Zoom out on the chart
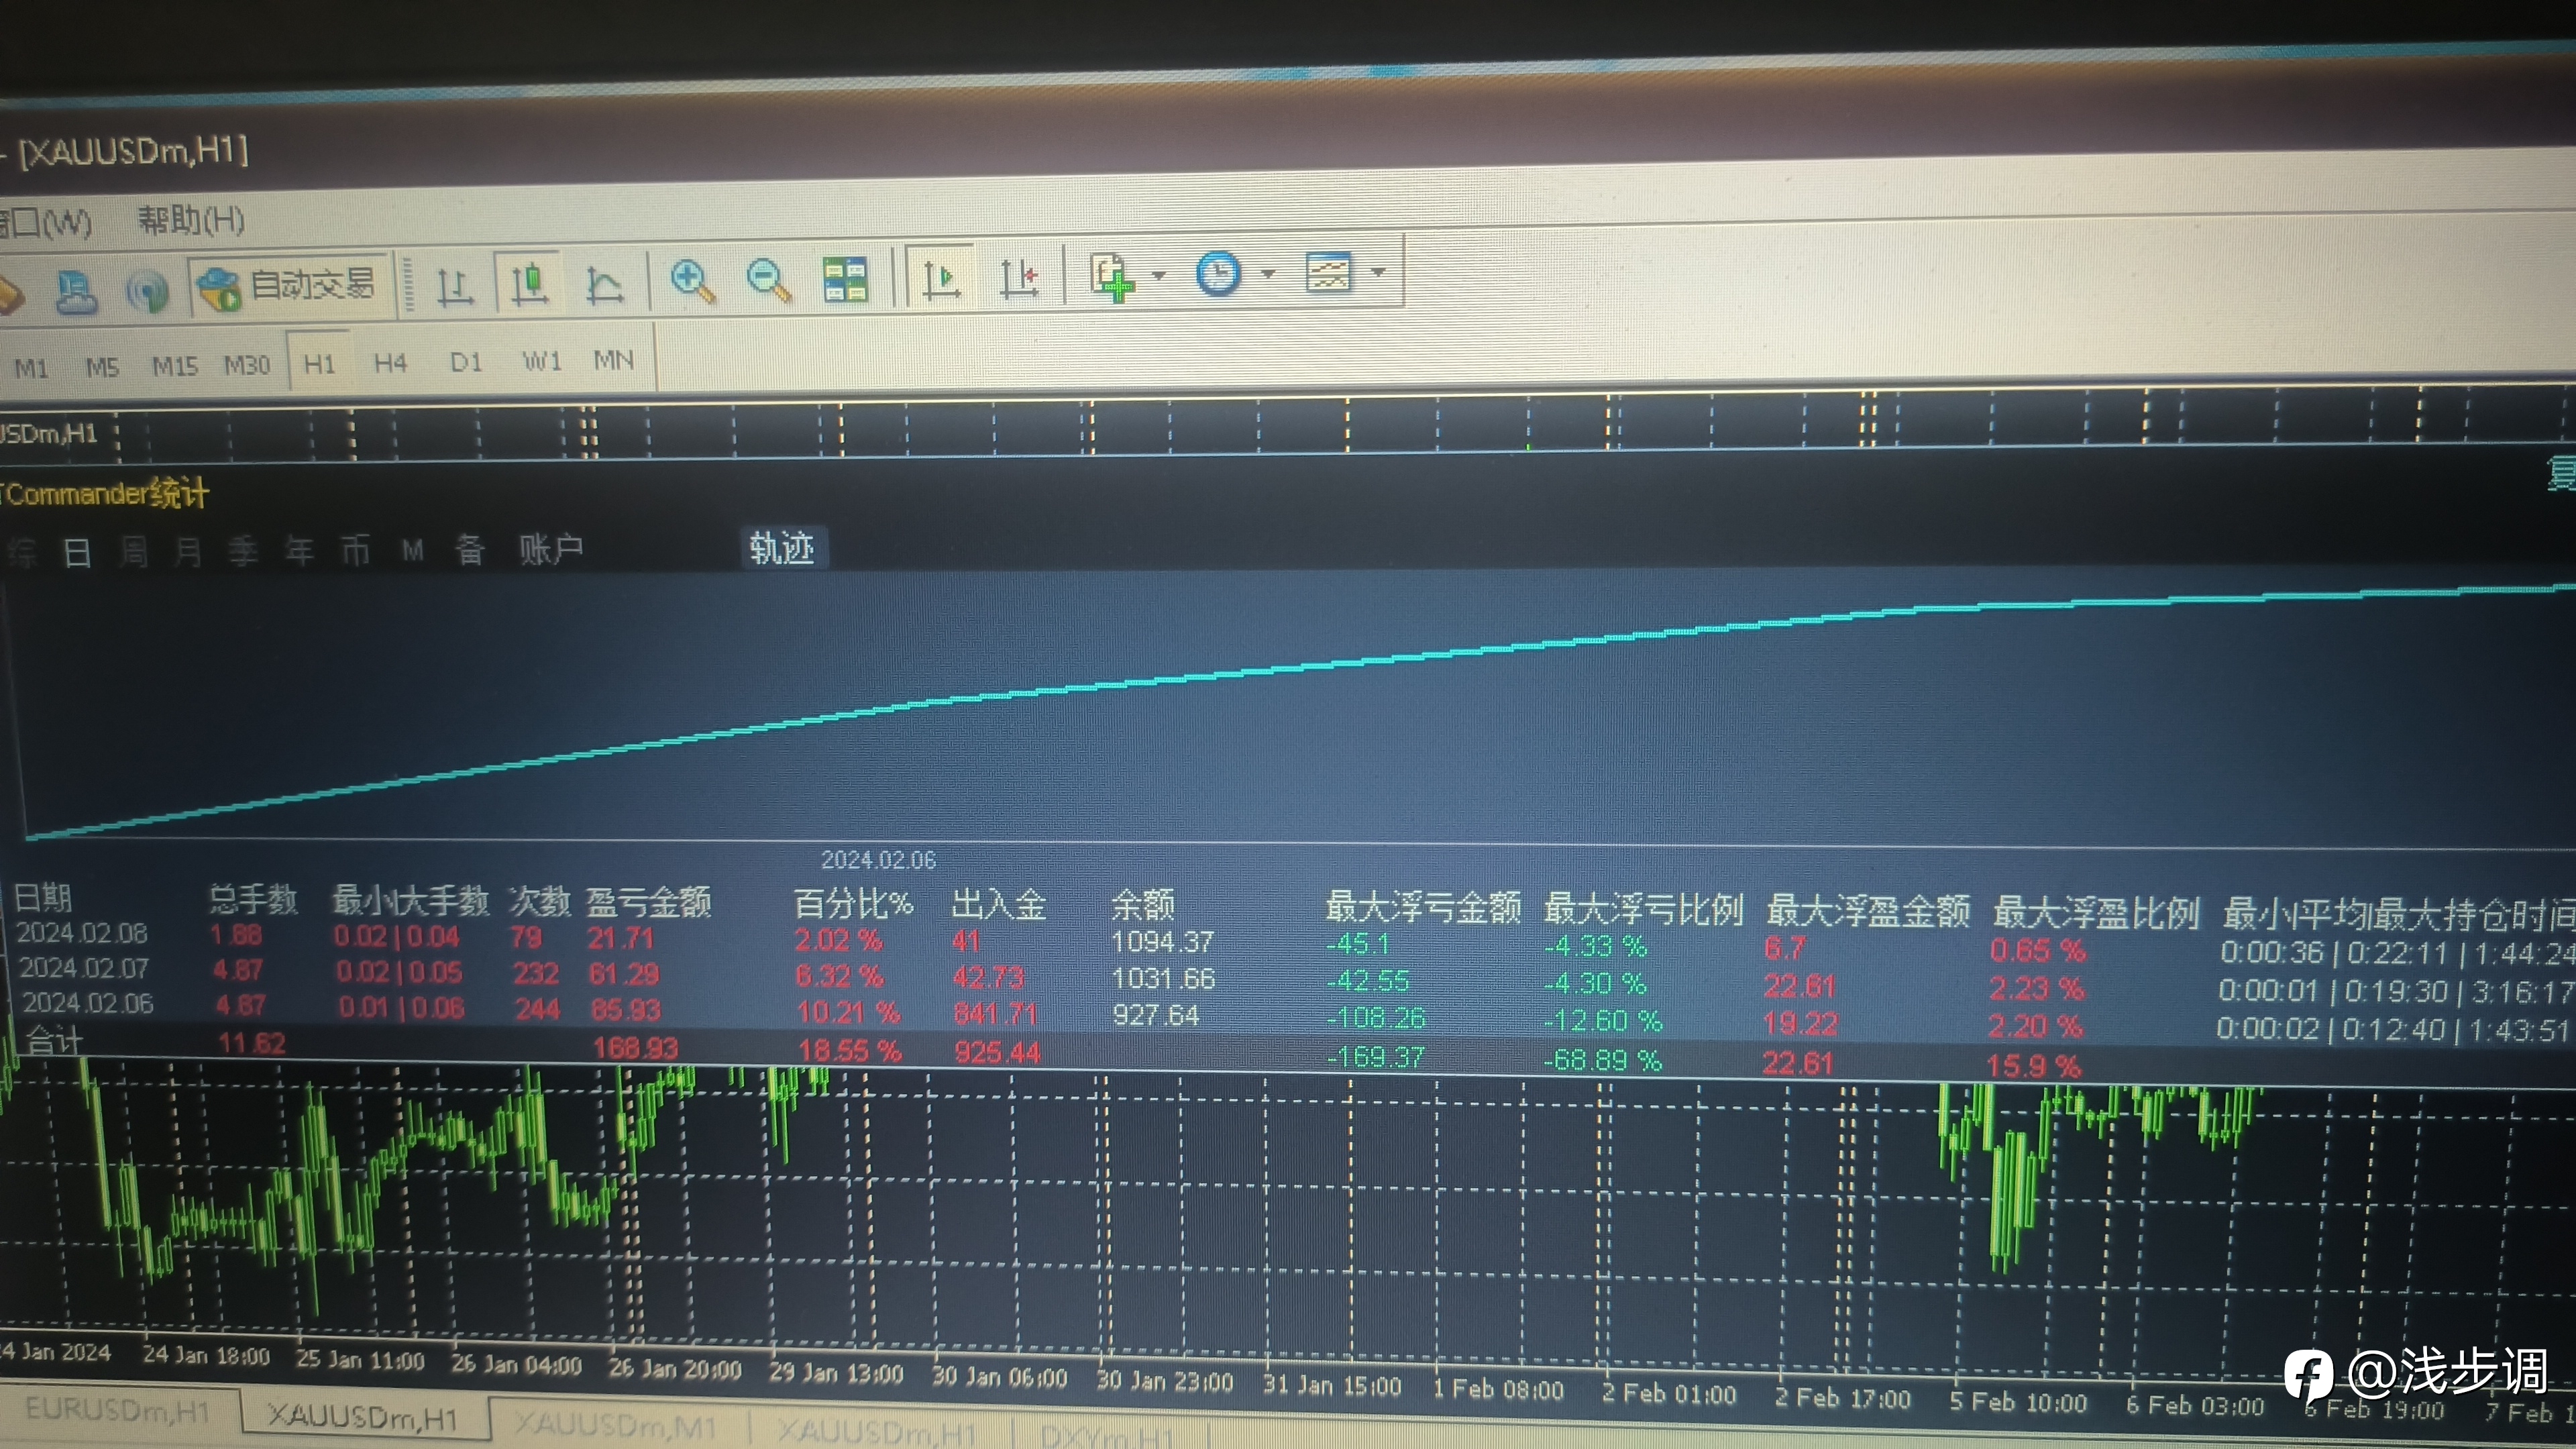This screenshot has width=2576, height=1449. [x=768, y=280]
